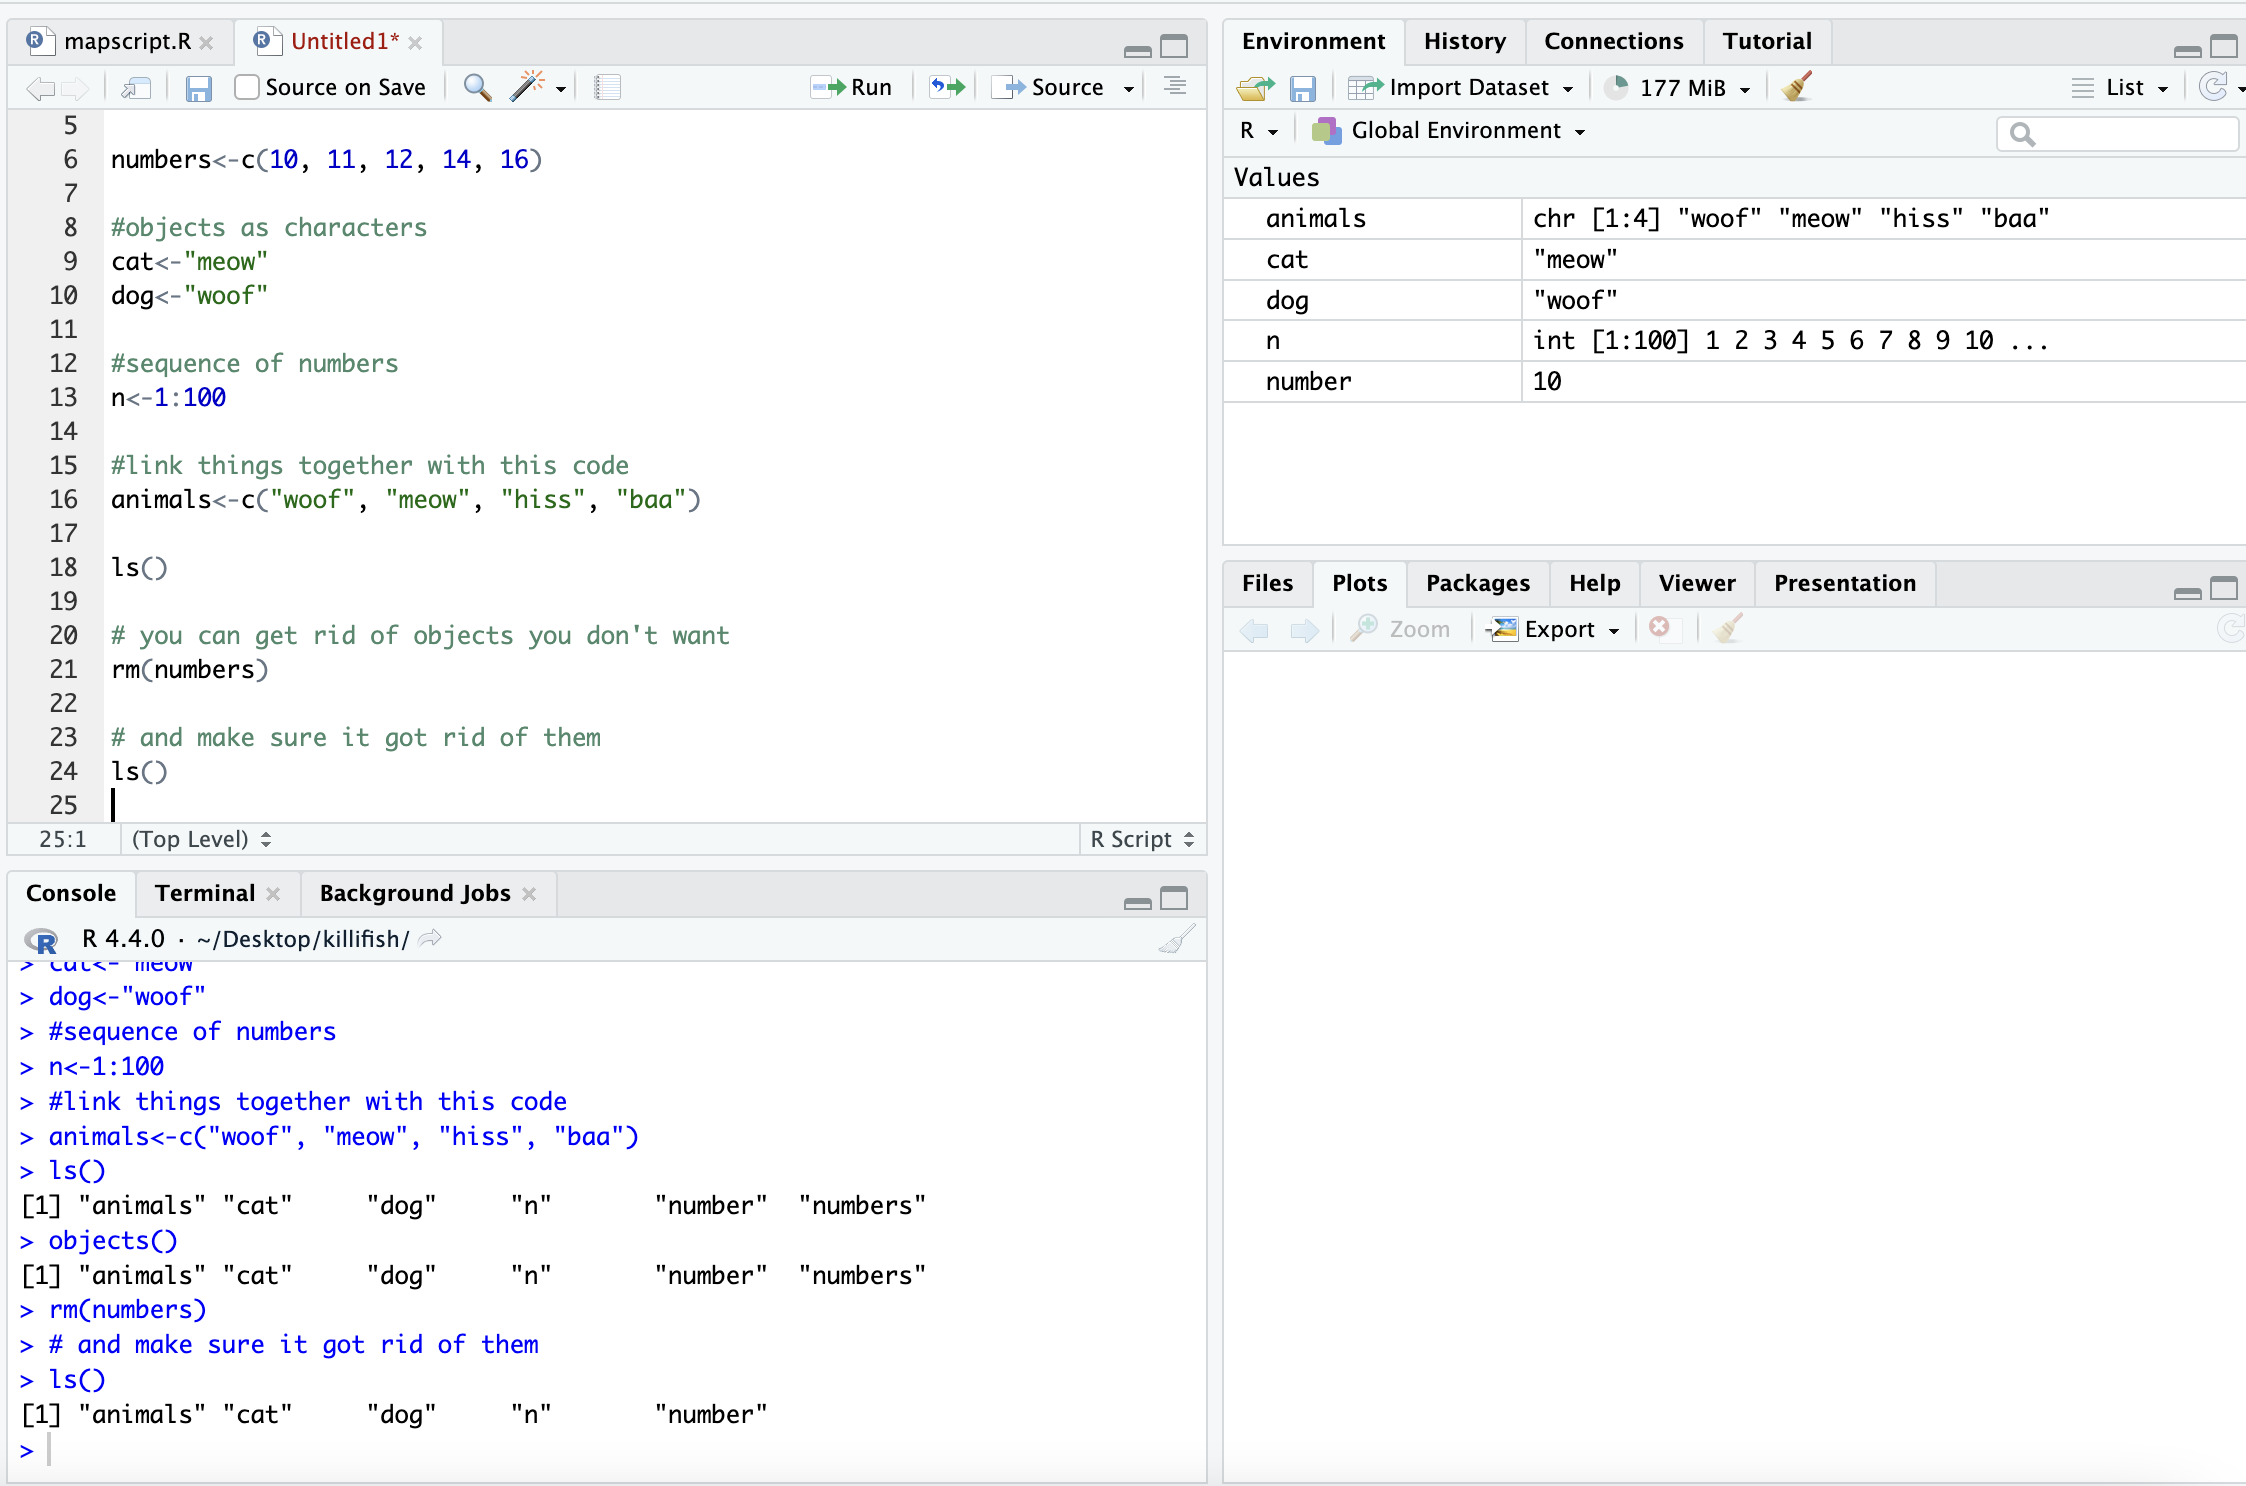
Task: Enable the Source on Save checkbox
Action: click(248, 87)
